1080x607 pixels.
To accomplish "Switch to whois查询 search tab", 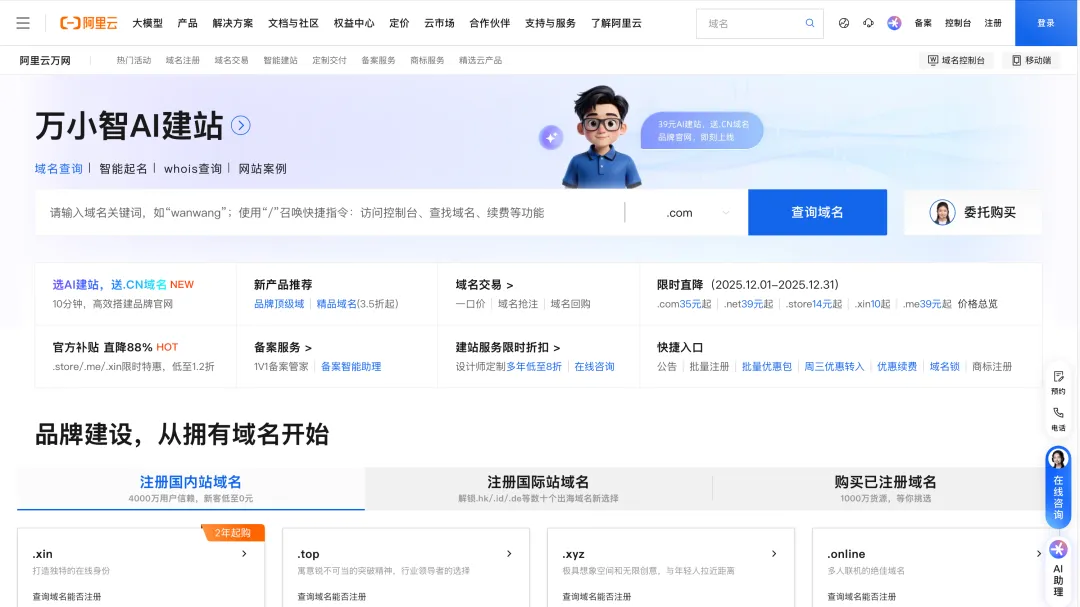I will [193, 169].
